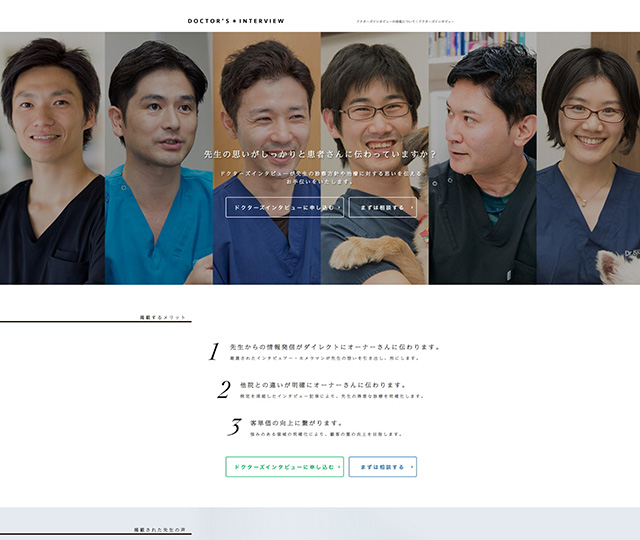Click arrow on green-bordered apply button
Image resolution: width=640 pixels, height=540 pixels.
point(338,467)
